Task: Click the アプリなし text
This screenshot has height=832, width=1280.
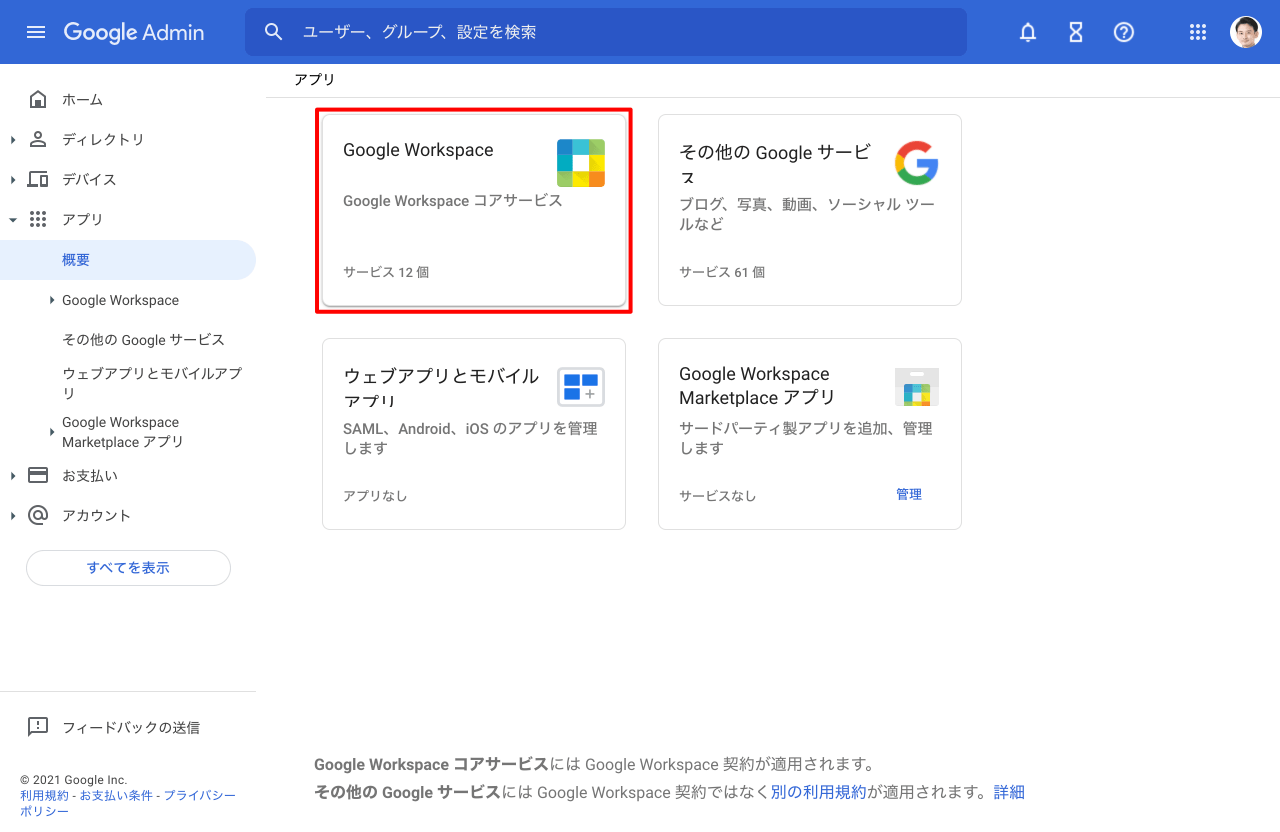Action: coord(375,496)
